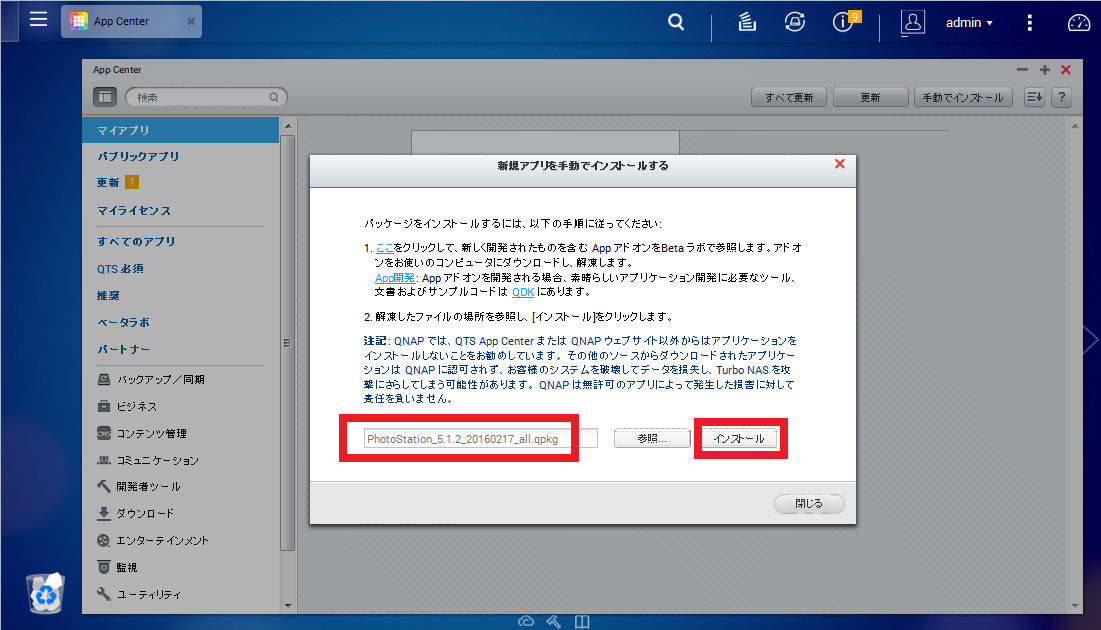
Task: Click the 参照... browse button
Action: pyautogui.click(x=652, y=438)
